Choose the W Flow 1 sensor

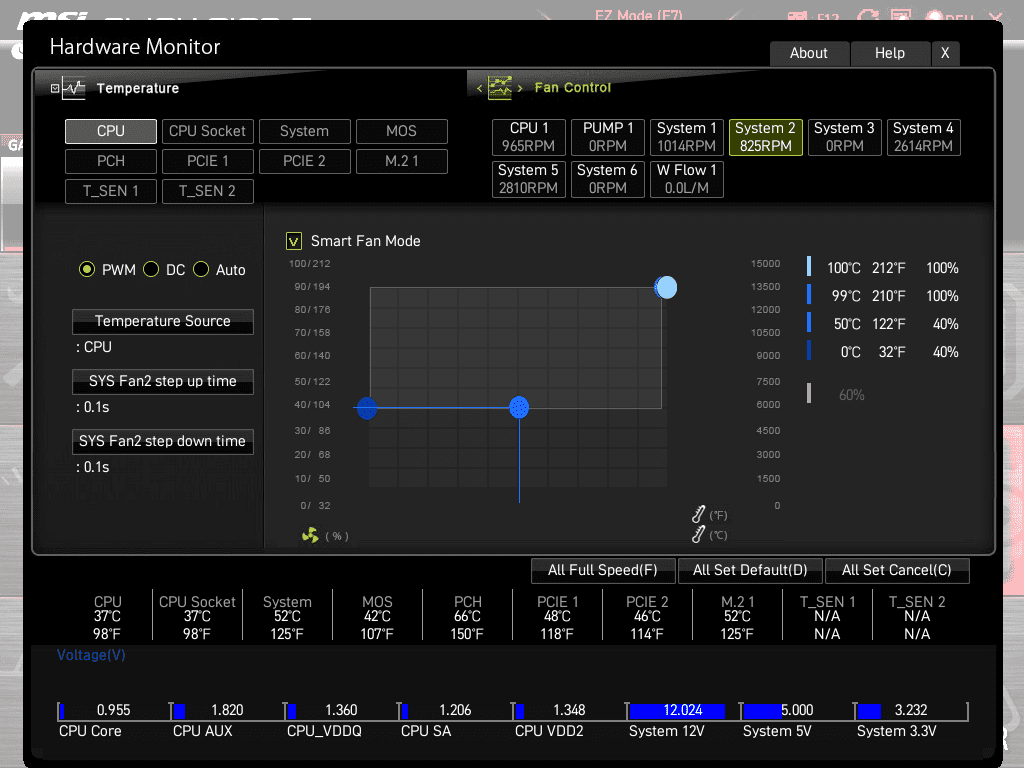click(686, 179)
